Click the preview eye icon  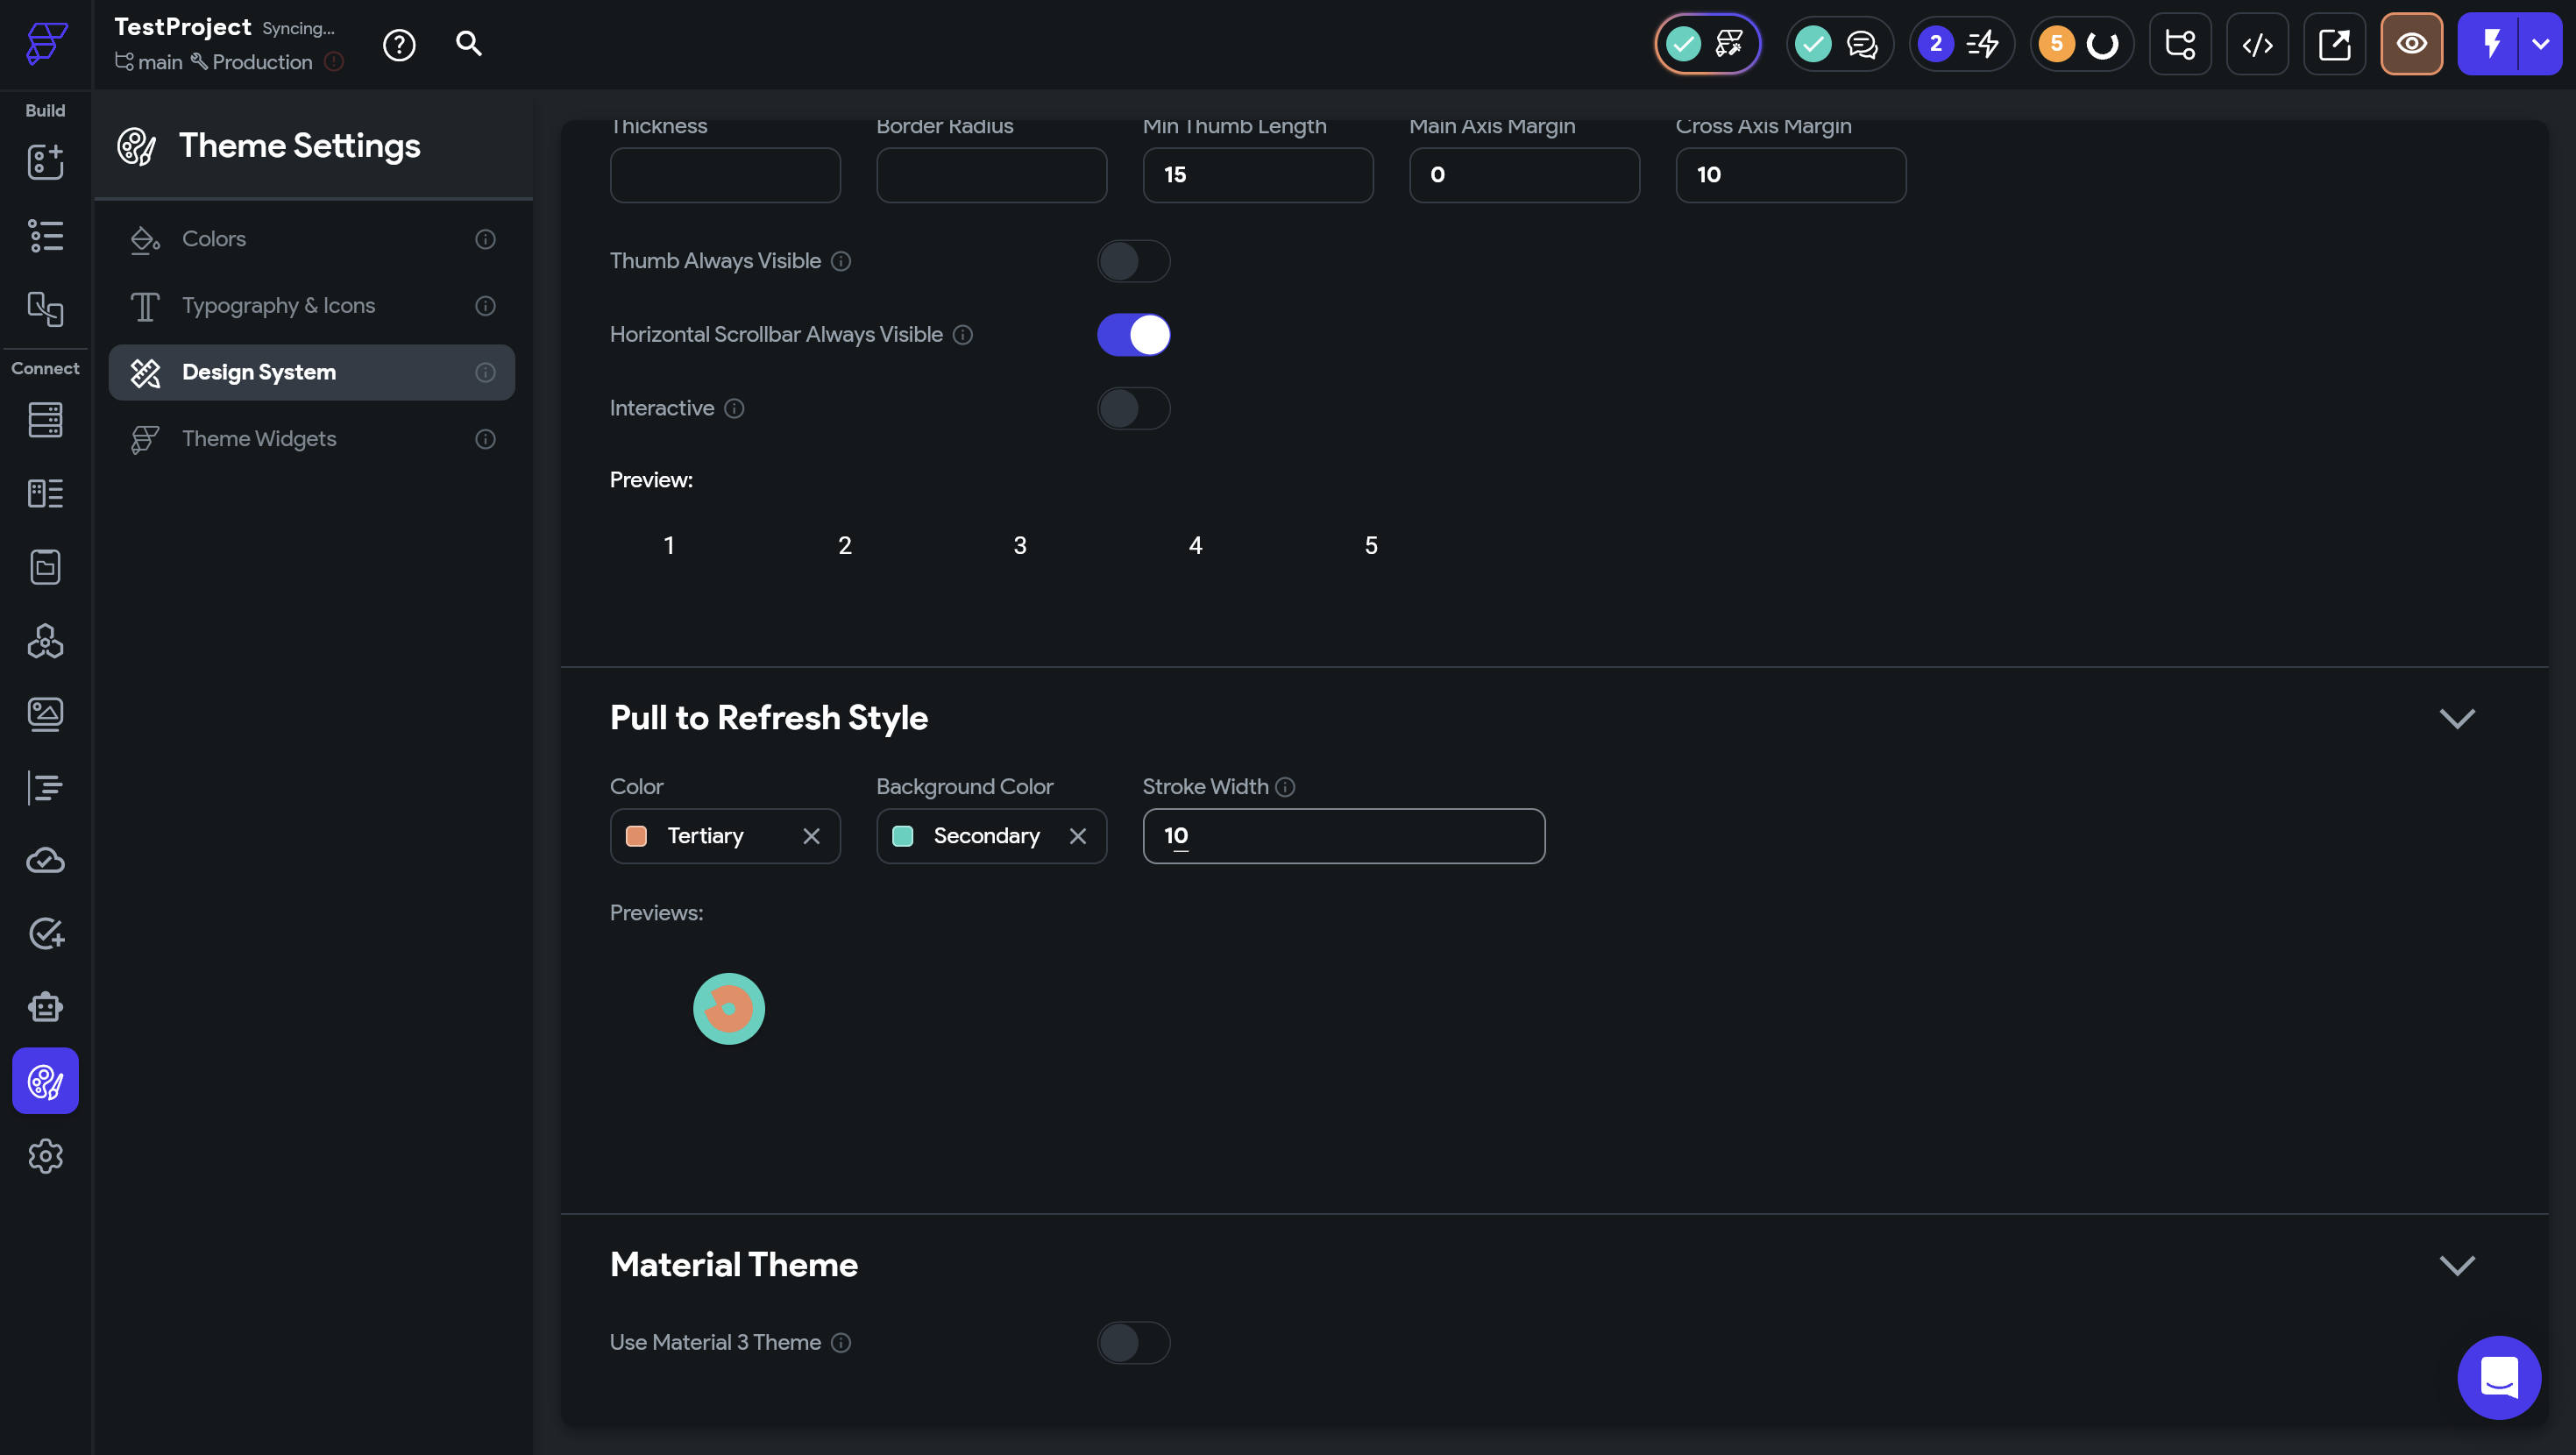[2411, 44]
